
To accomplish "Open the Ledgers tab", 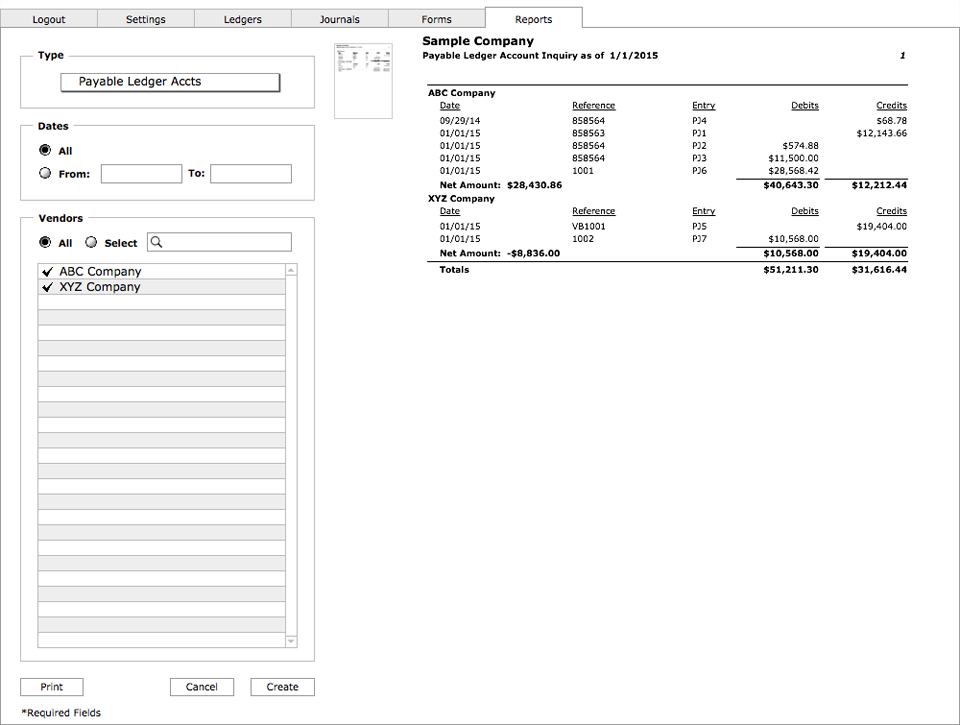I will [242, 19].
